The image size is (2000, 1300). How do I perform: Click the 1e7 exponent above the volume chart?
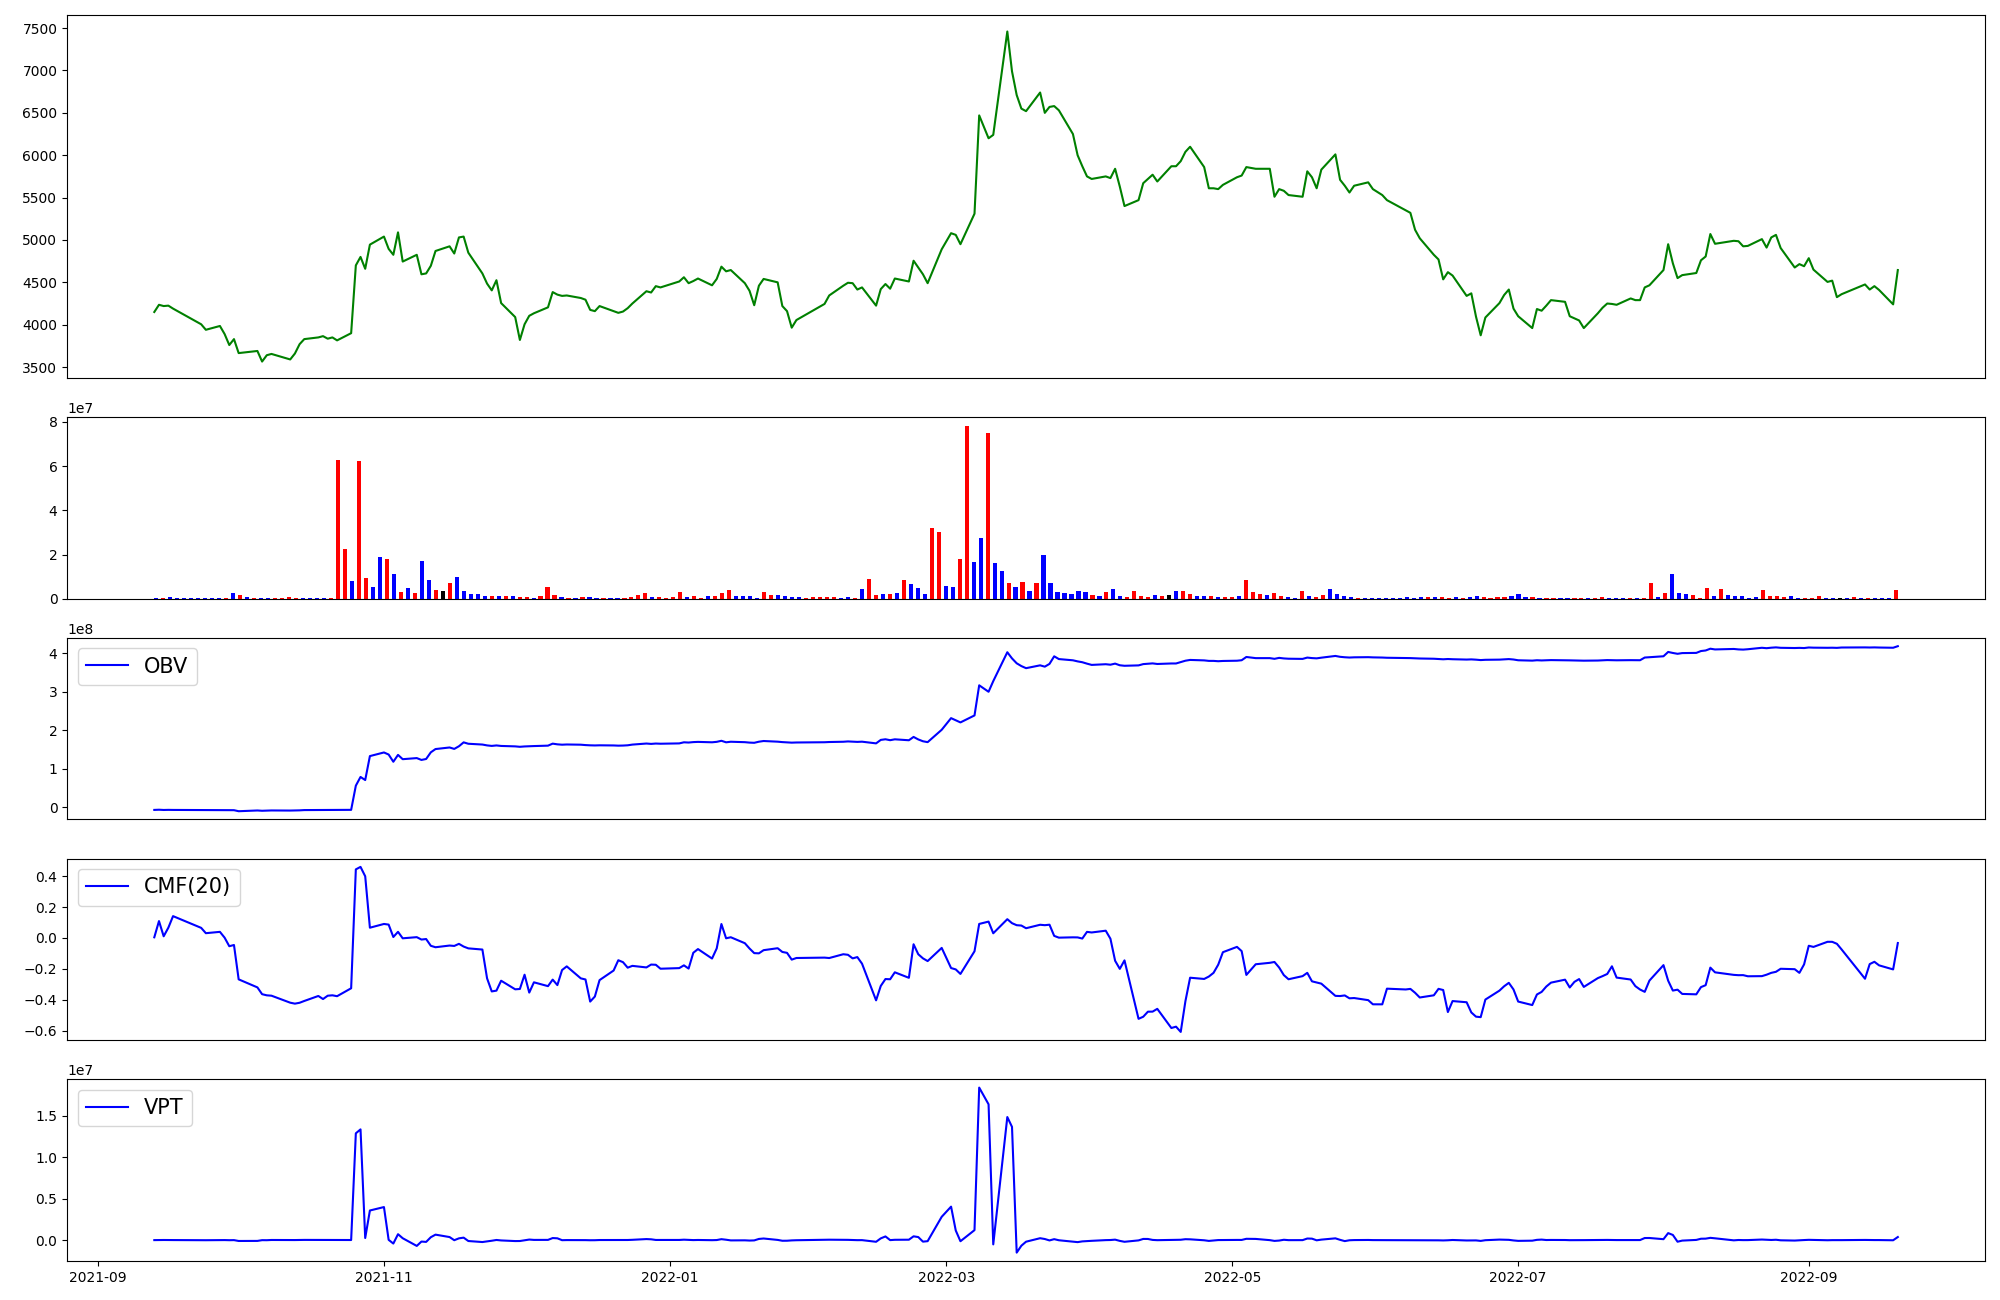(x=80, y=408)
